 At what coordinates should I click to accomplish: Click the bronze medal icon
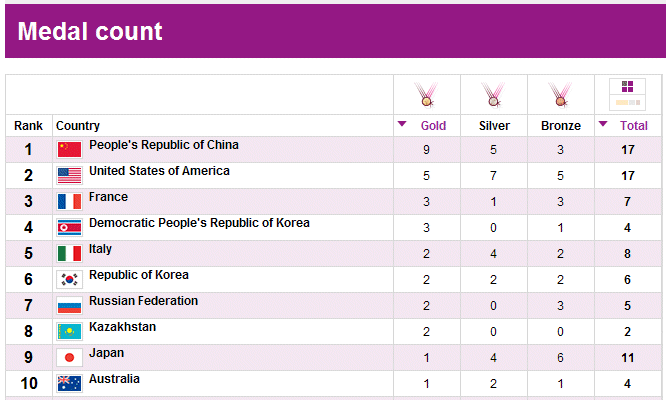point(560,95)
